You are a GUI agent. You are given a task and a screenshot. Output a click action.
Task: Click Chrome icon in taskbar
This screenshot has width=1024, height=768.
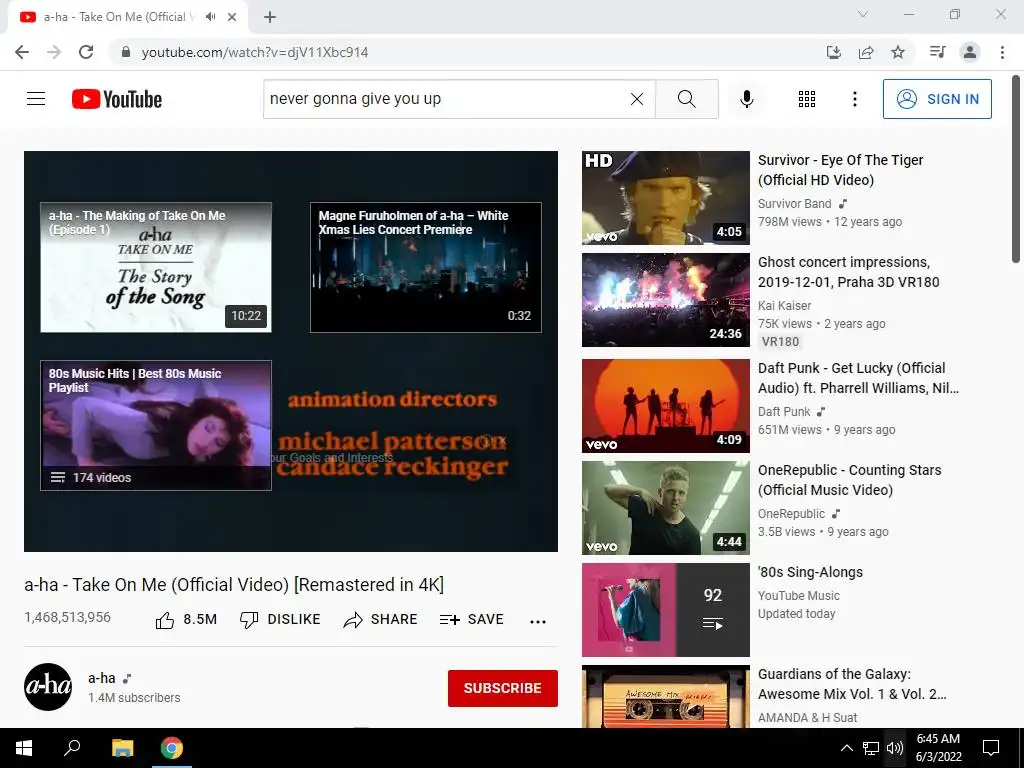pyautogui.click(x=172, y=748)
